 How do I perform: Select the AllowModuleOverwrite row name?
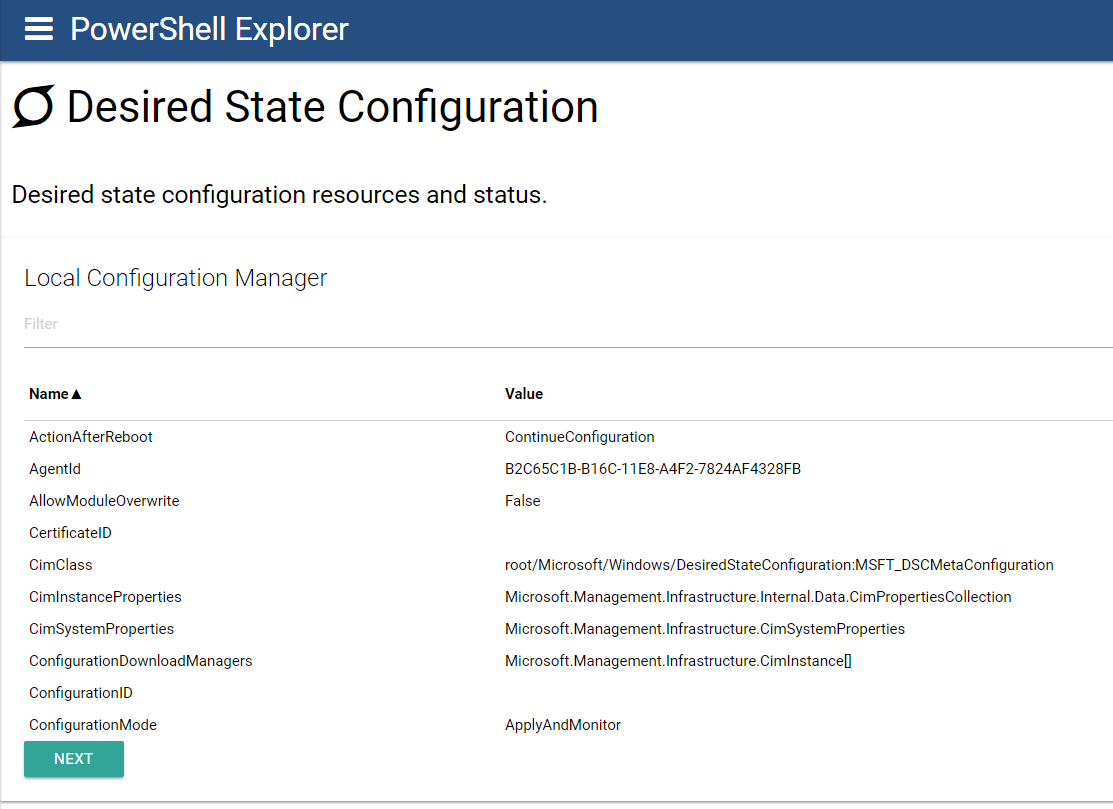(104, 501)
